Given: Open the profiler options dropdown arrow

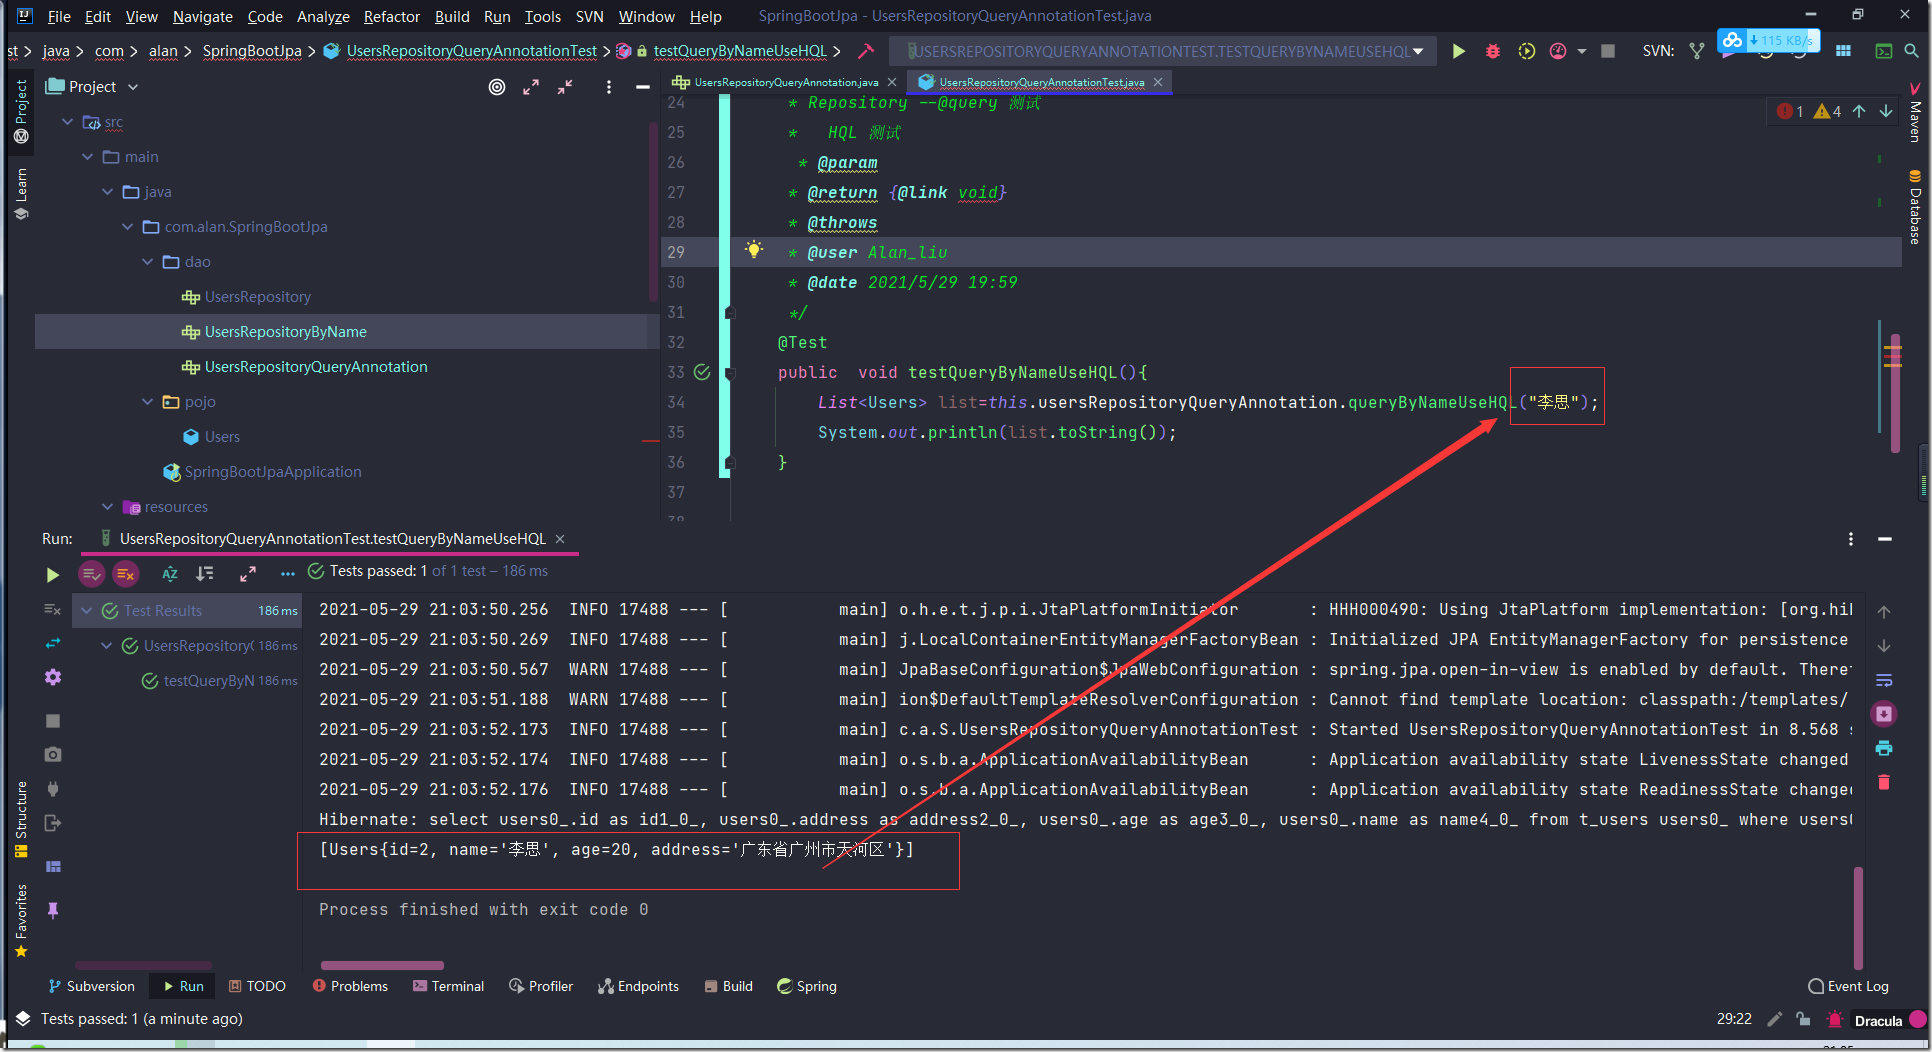Looking at the screenshot, I should pos(1581,51).
